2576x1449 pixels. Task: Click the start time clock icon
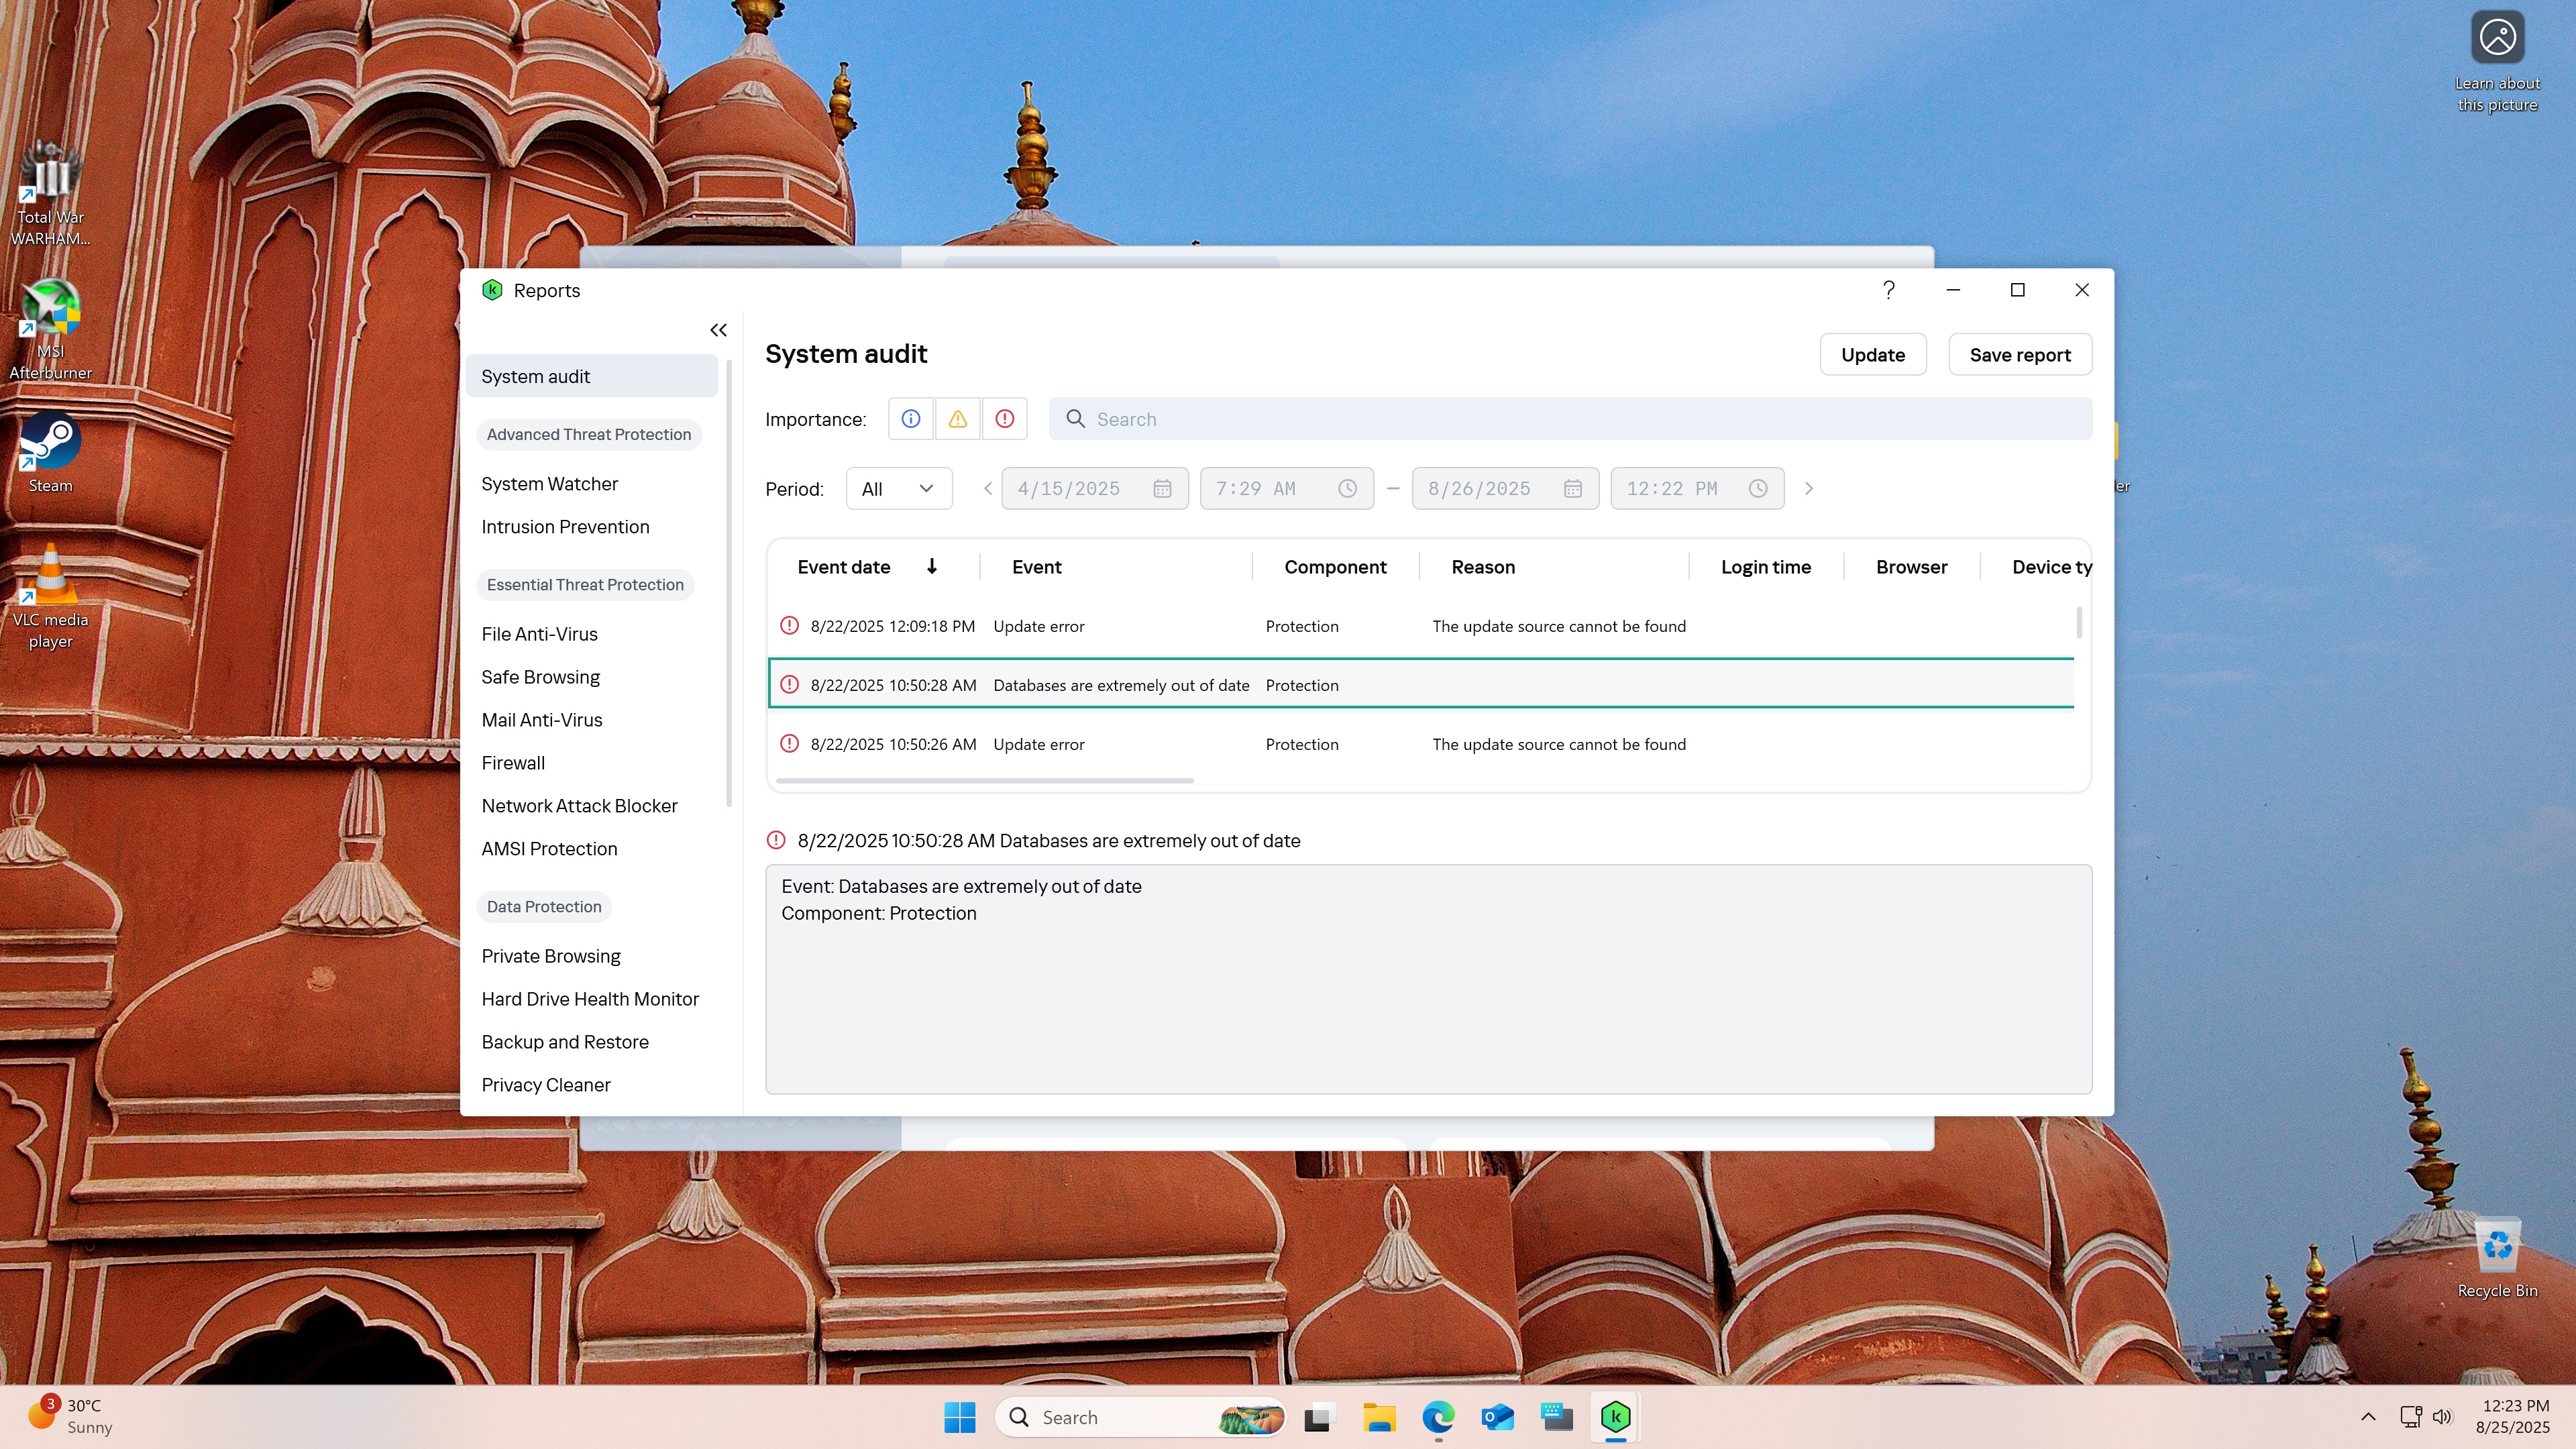[1348, 489]
